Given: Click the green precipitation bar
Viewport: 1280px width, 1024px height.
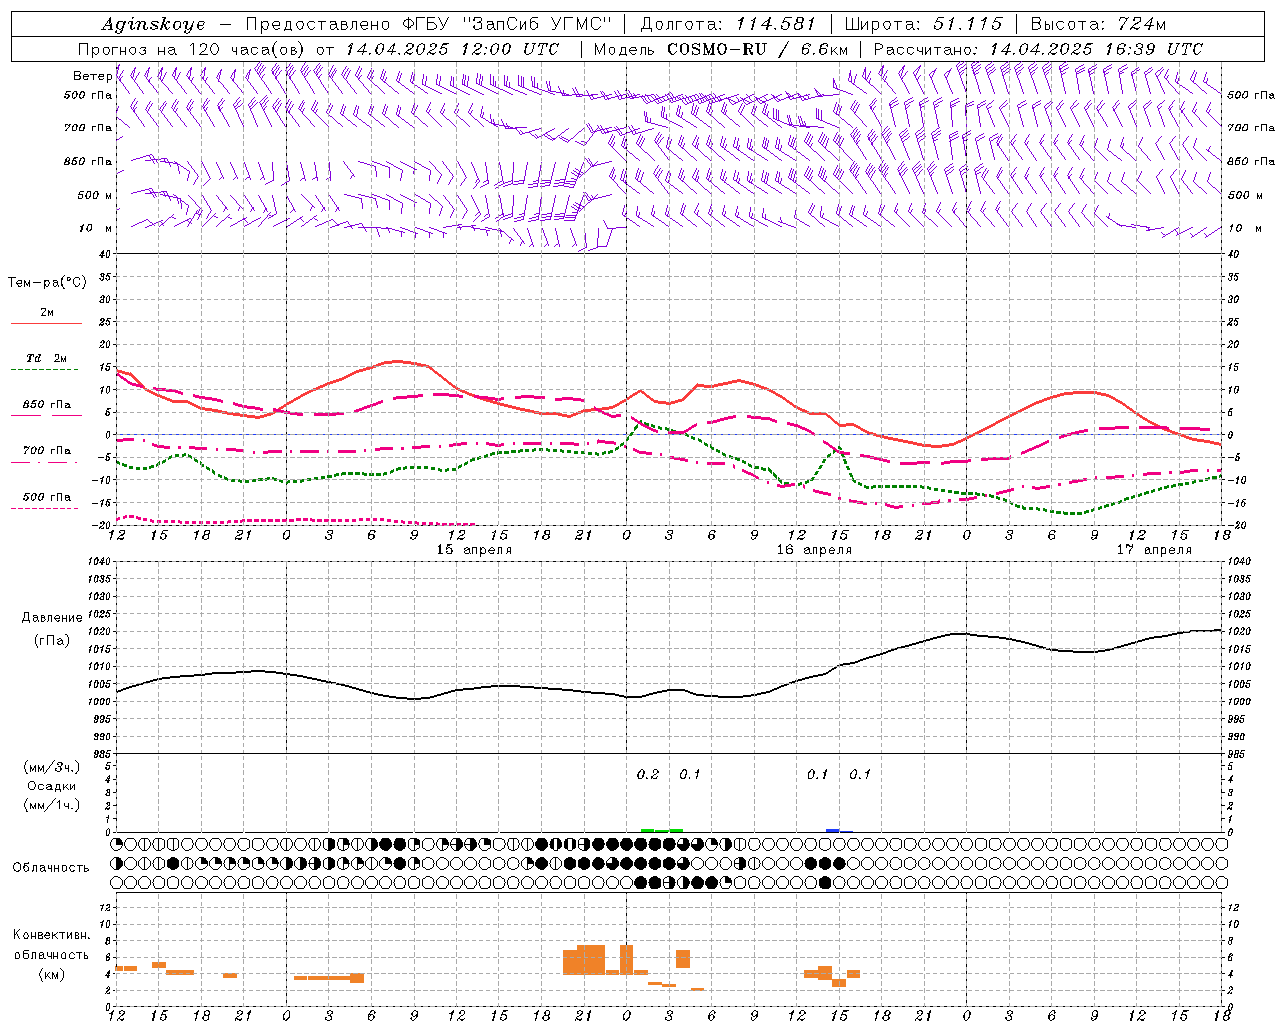Looking at the screenshot, I should pos(662,830).
